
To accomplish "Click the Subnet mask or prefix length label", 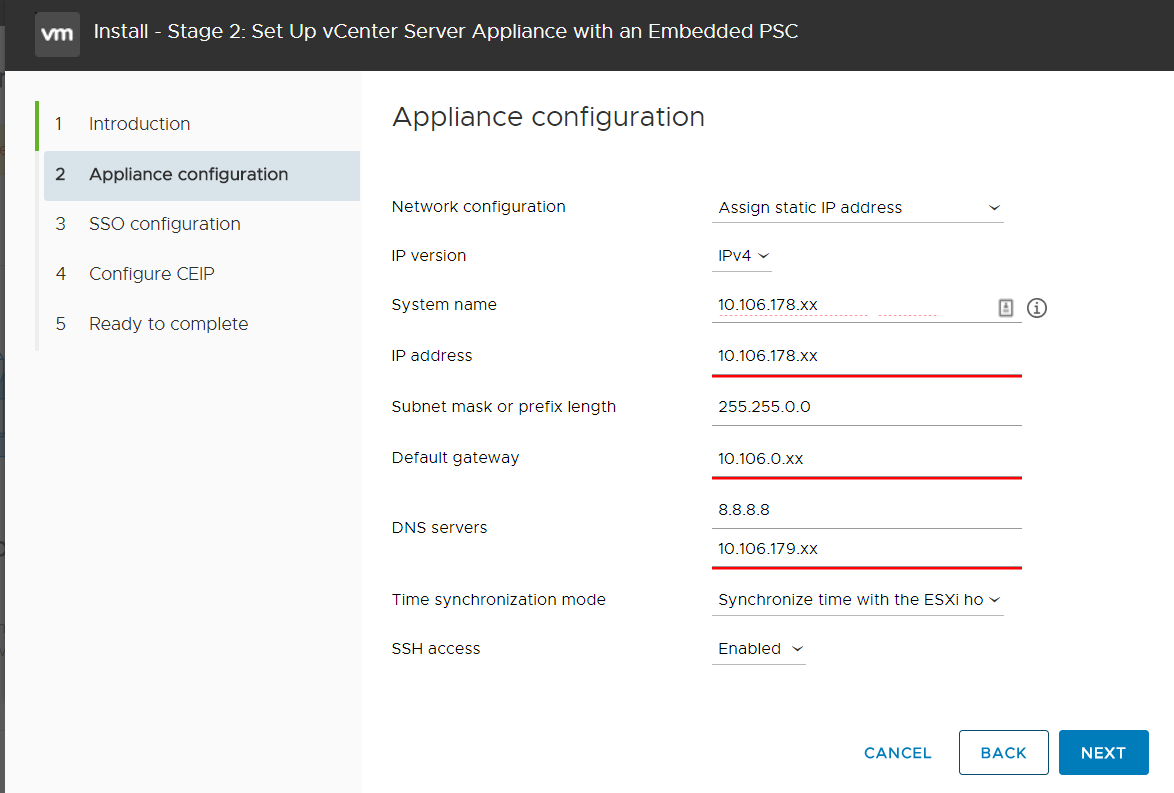I will [503, 407].
